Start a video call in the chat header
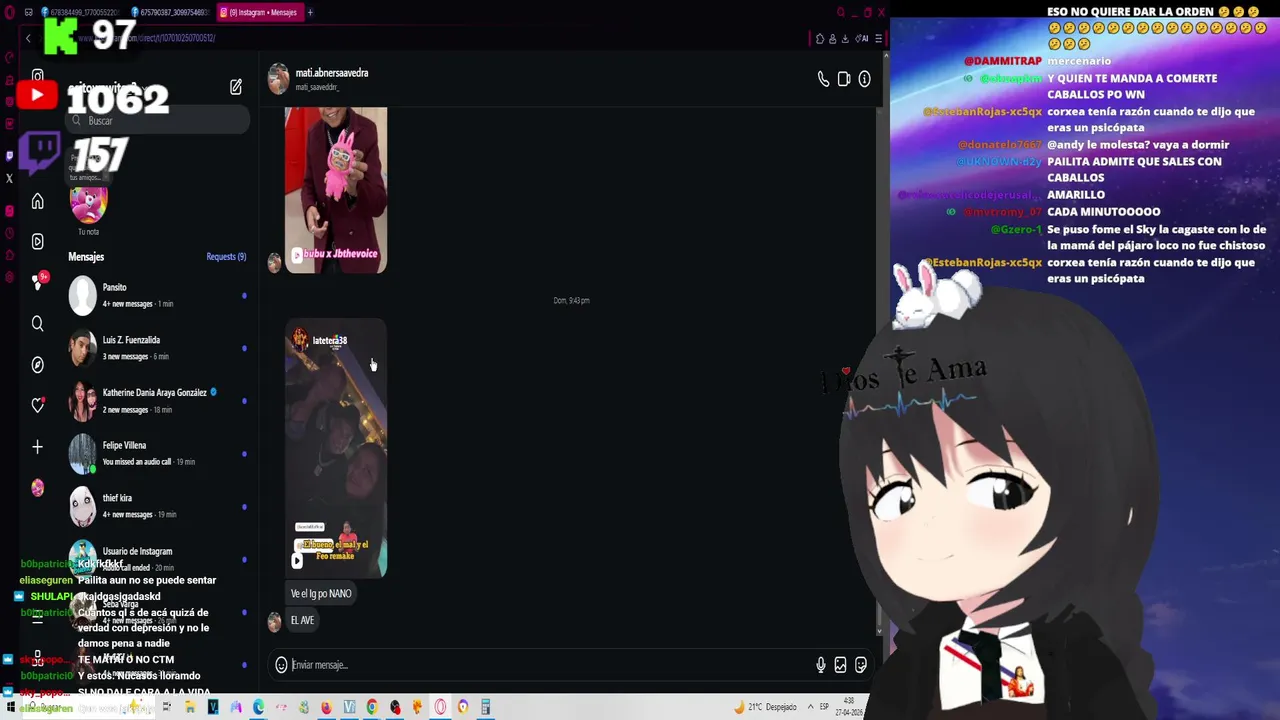1280x720 pixels. pyautogui.click(x=844, y=79)
